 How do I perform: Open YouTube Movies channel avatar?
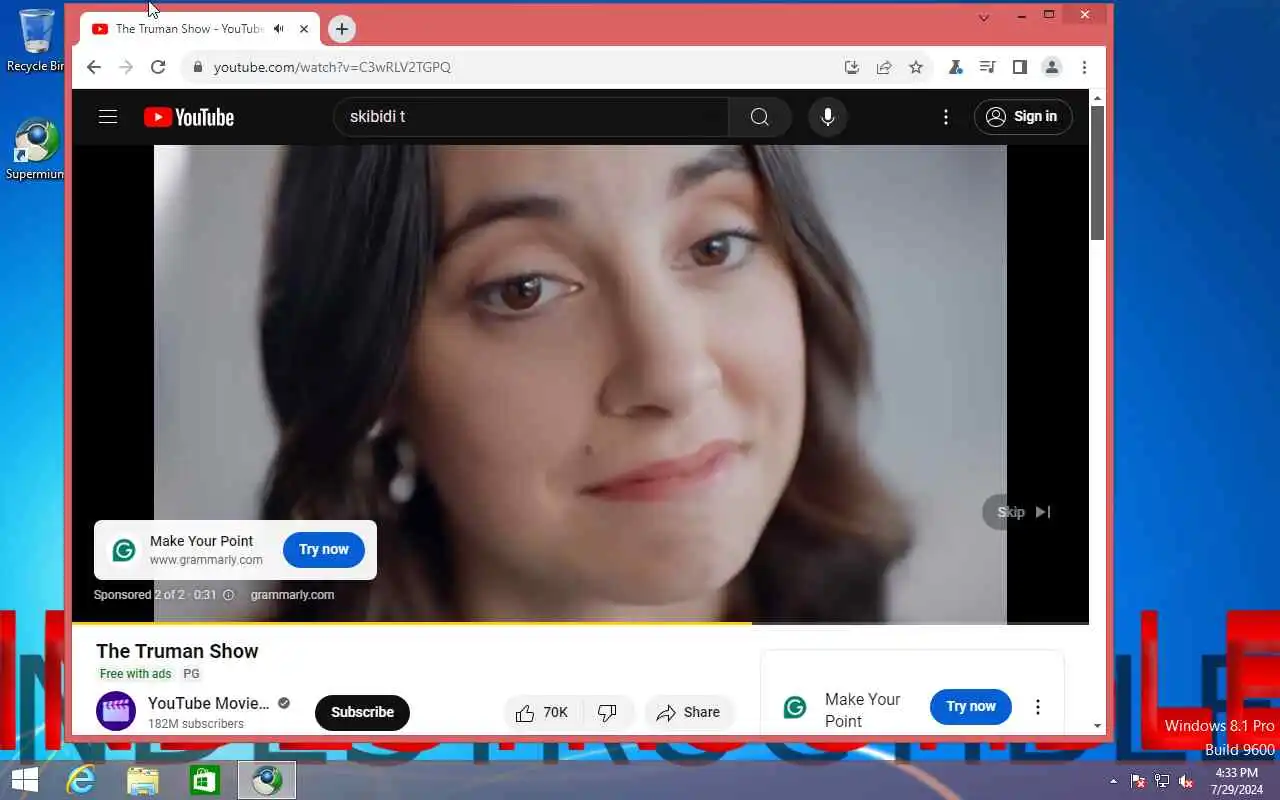click(x=116, y=712)
